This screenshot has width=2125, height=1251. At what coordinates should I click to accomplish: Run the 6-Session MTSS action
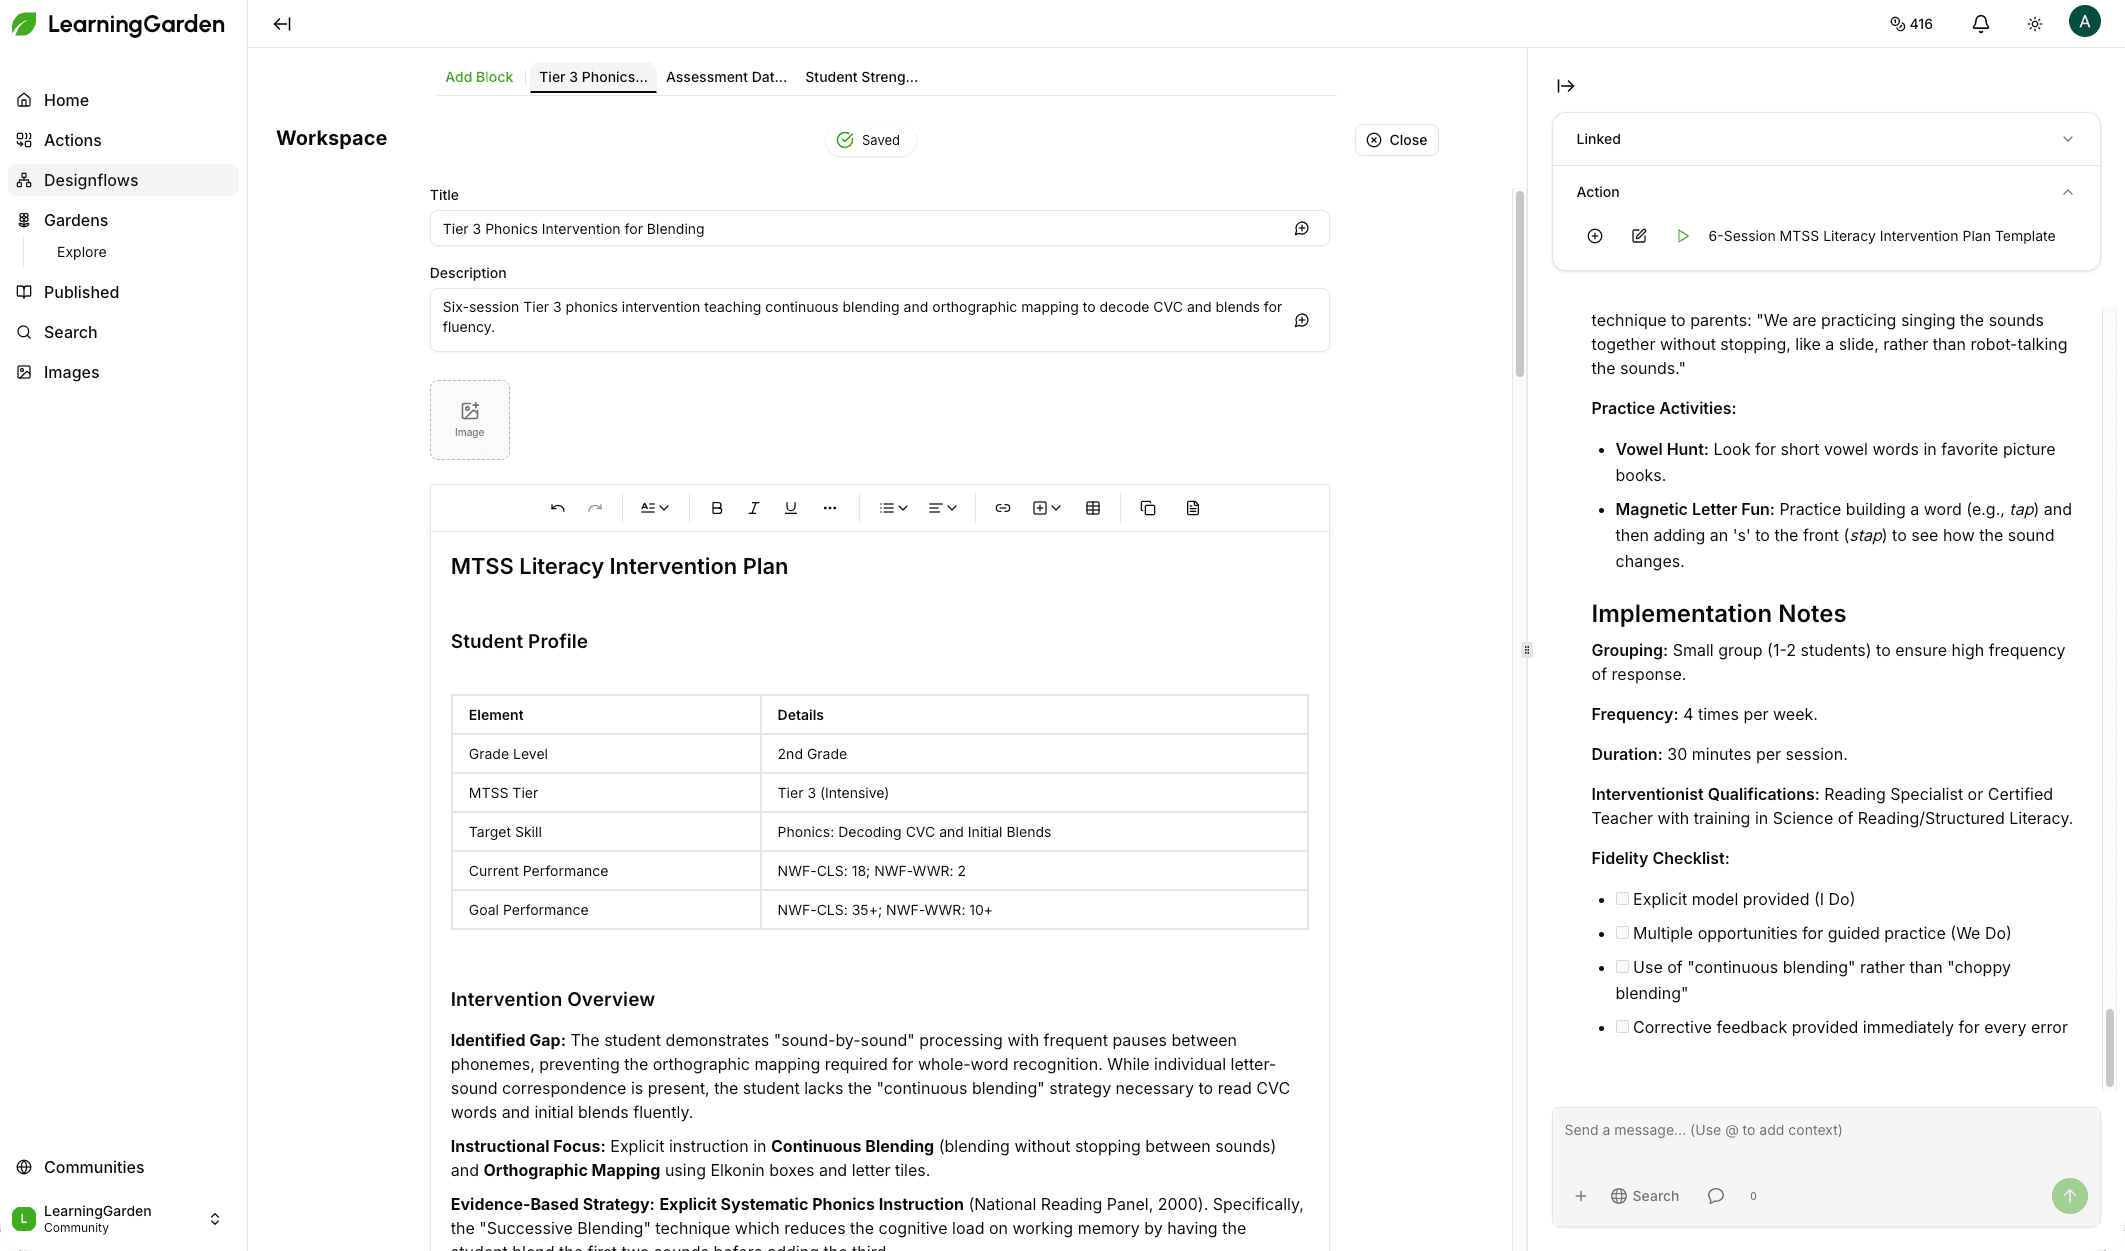1683,236
